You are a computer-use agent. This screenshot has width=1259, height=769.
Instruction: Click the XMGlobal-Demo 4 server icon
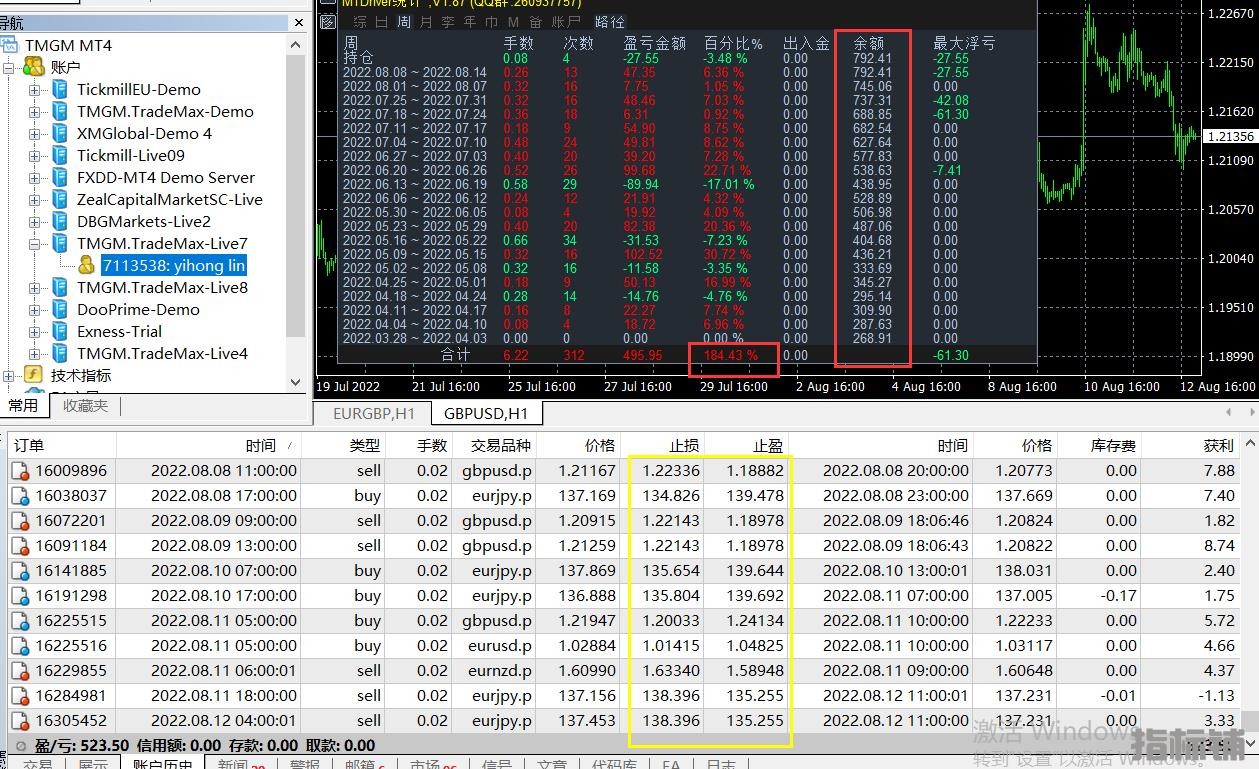coord(60,134)
